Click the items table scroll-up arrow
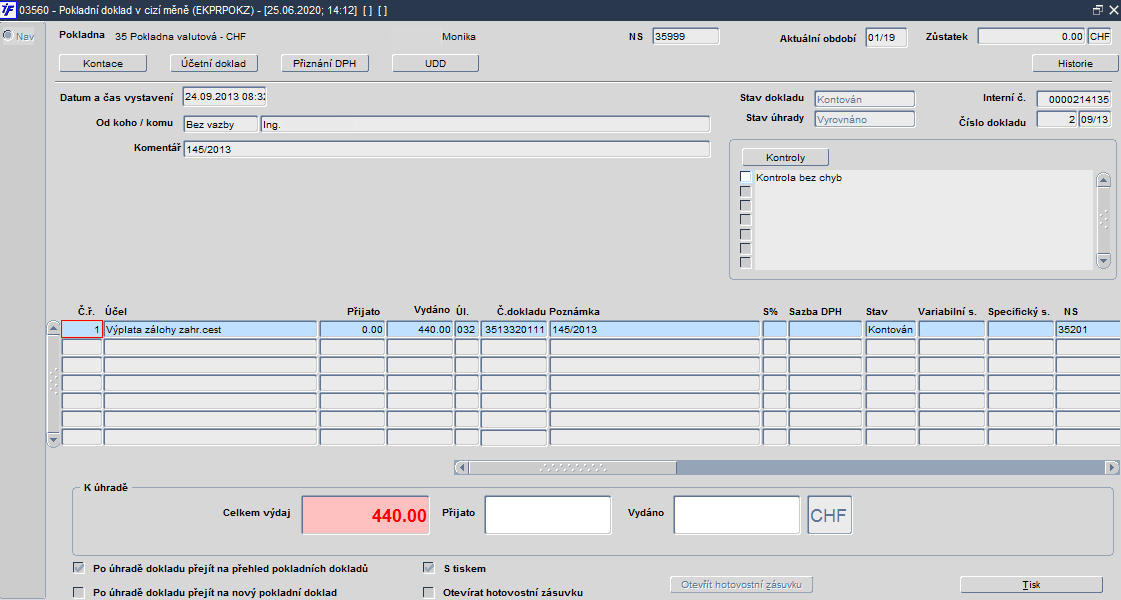Screen dimensions: 1121x600 click(x=53, y=328)
